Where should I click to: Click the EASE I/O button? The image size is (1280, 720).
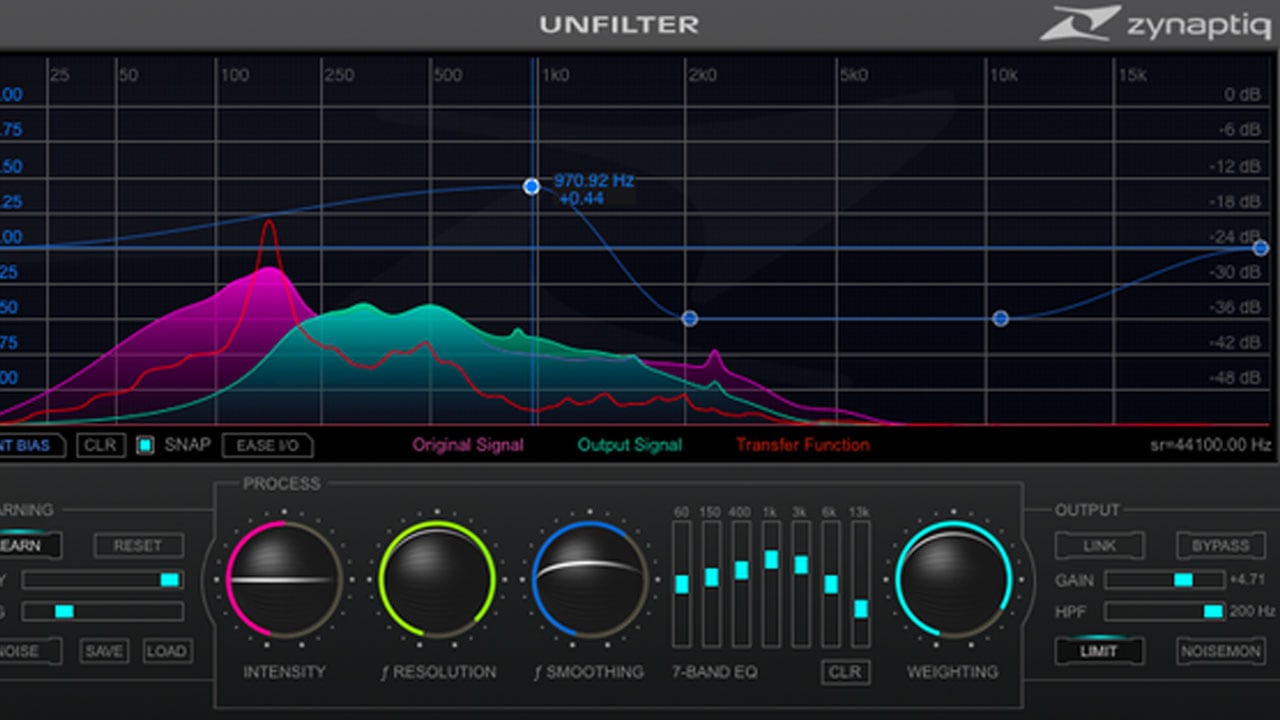click(x=267, y=445)
